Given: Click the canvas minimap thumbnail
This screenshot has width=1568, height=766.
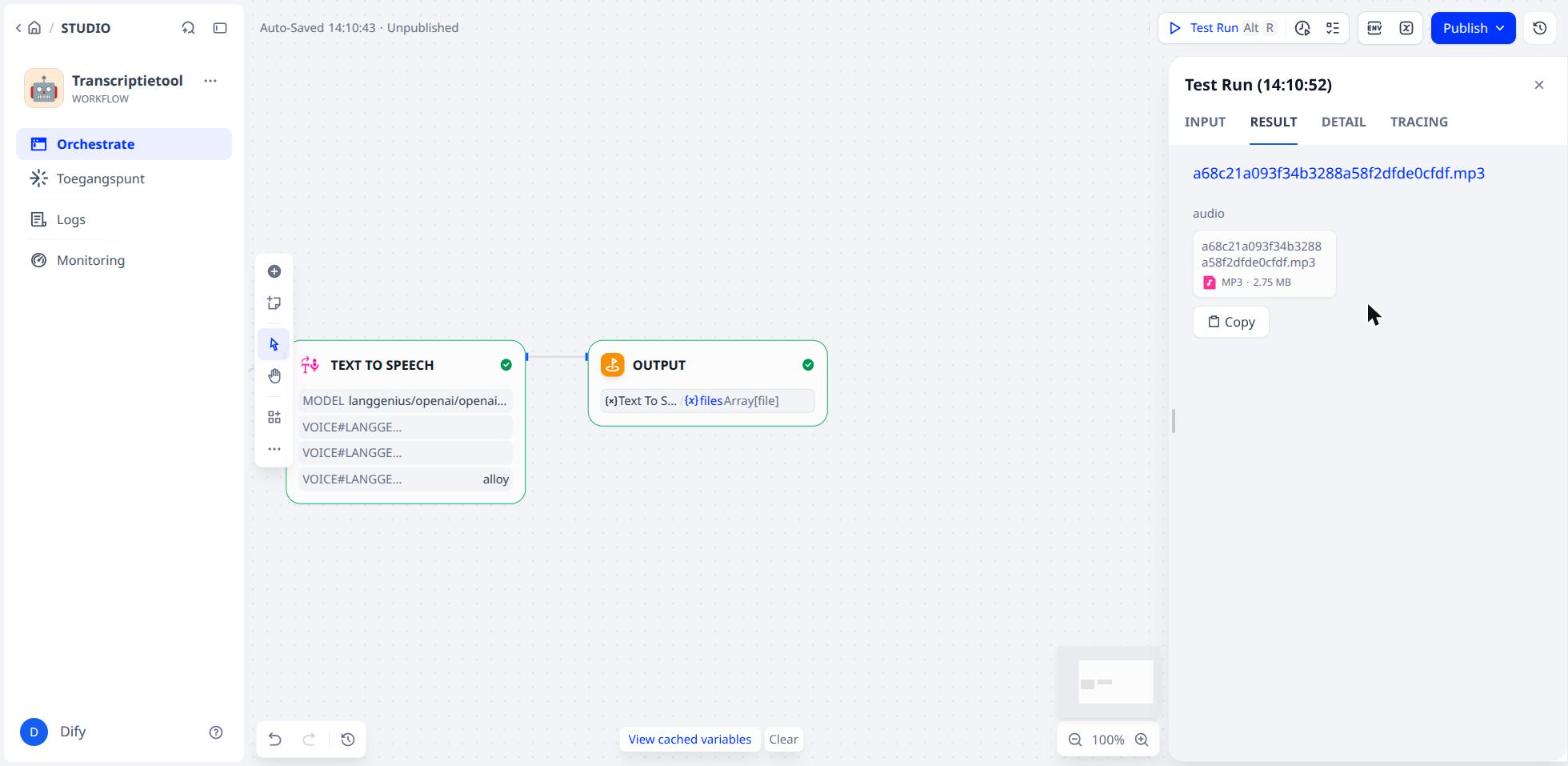Looking at the screenshot, I should (x=1109, y=682).
